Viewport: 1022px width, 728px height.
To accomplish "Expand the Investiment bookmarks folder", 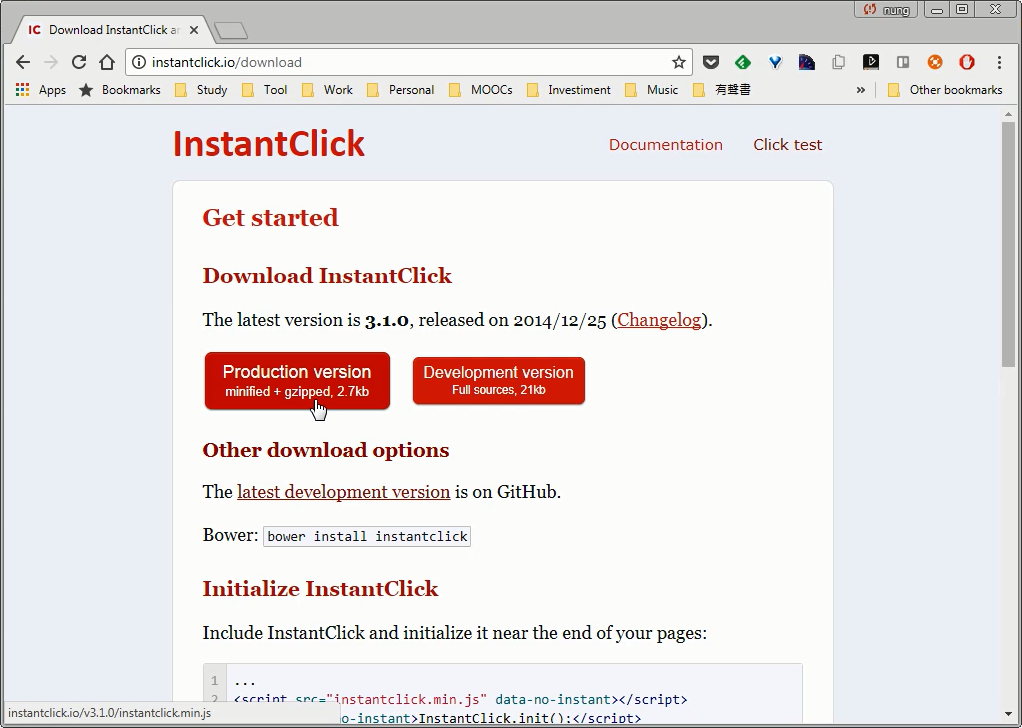I will coord(569,90).
